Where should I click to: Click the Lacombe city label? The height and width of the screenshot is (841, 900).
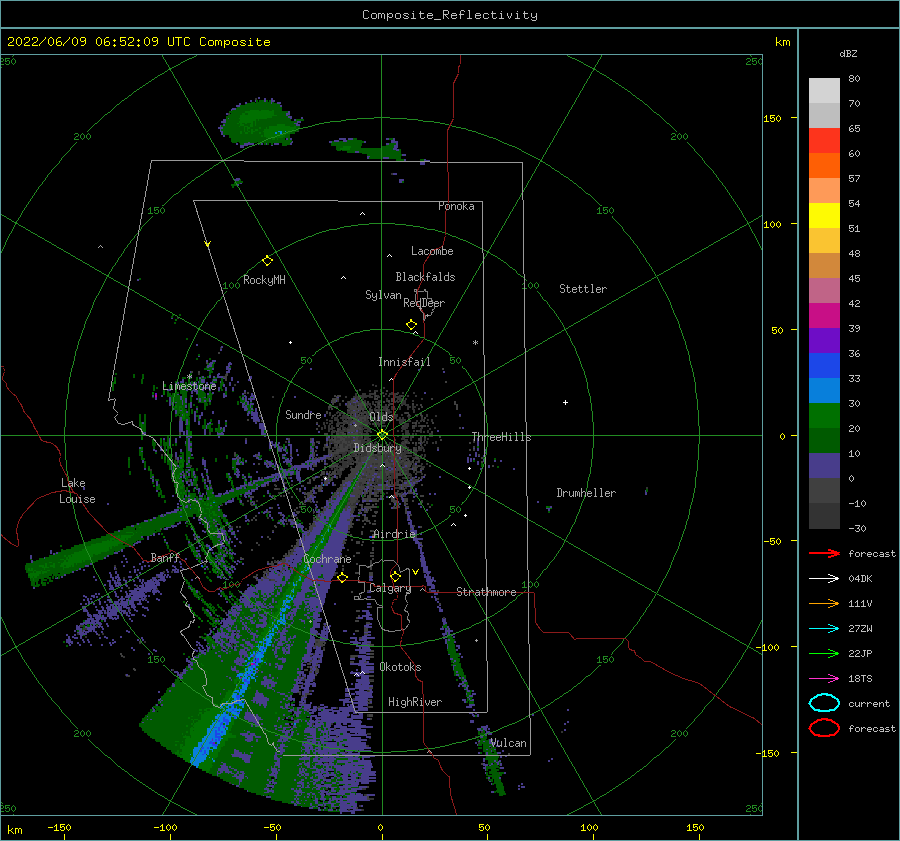coord(432,251)
